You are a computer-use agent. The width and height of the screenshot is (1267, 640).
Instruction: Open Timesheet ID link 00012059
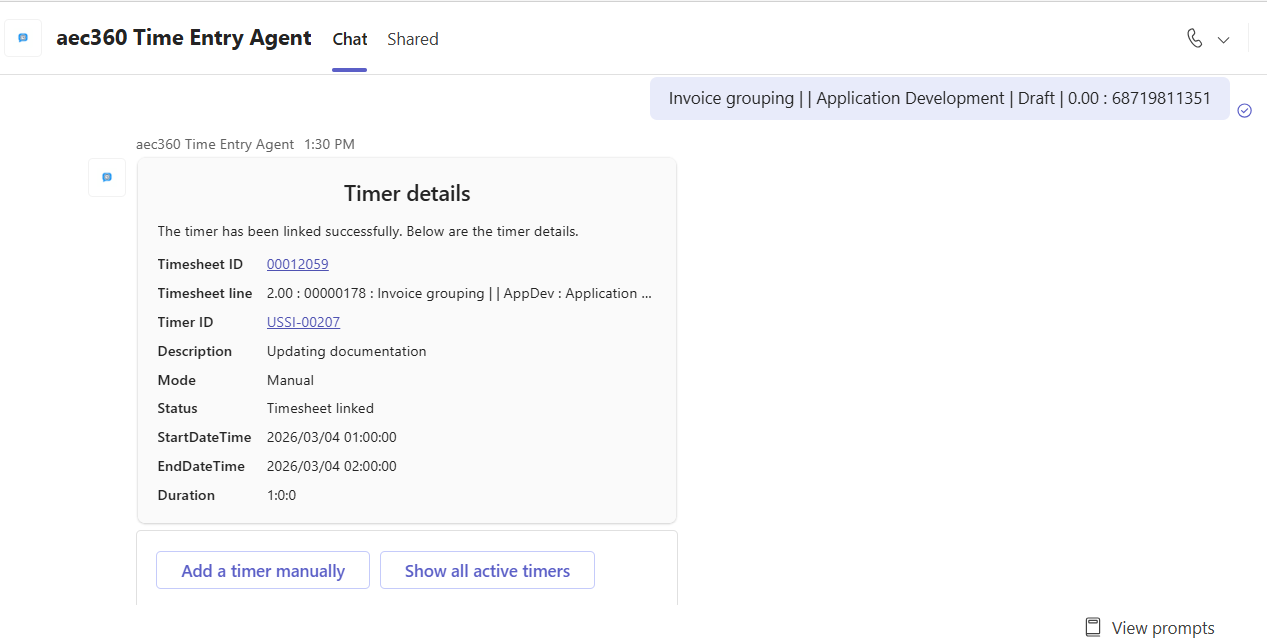pos(297,264)
